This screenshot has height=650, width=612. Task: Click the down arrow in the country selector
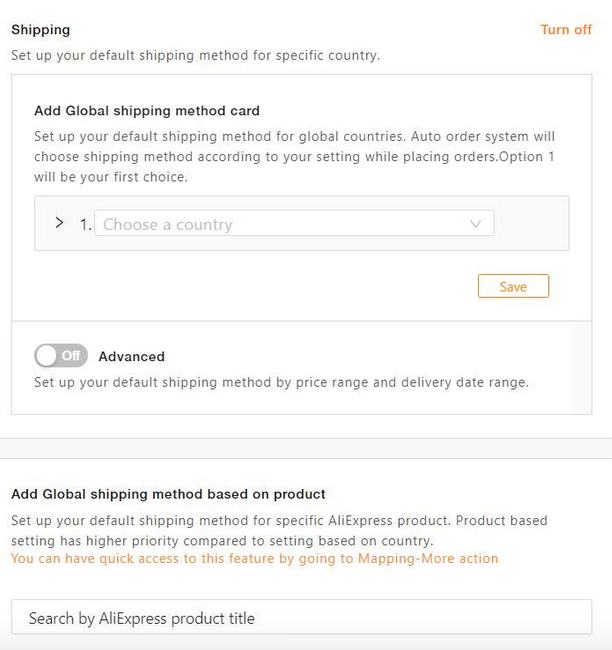tap(476, 224)
